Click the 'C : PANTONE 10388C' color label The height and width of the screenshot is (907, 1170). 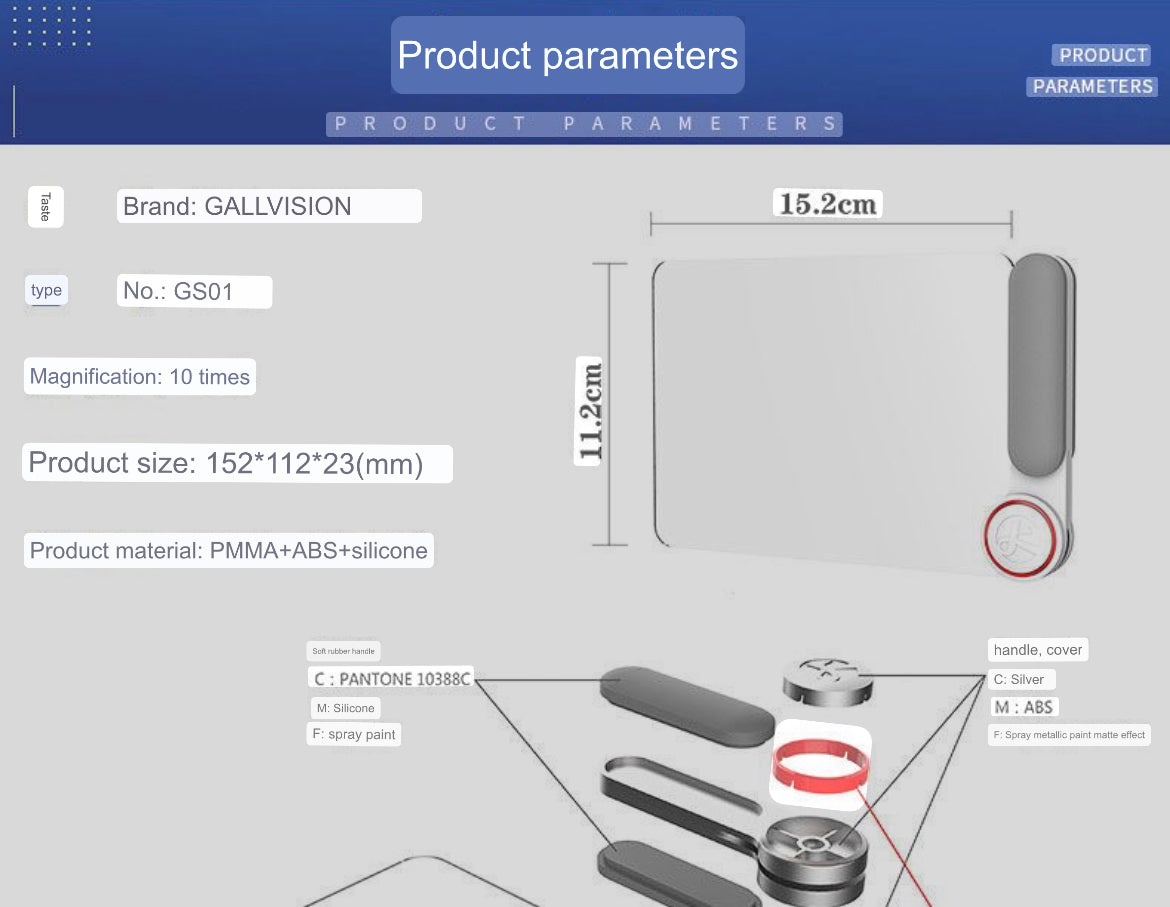click(391, 680)
